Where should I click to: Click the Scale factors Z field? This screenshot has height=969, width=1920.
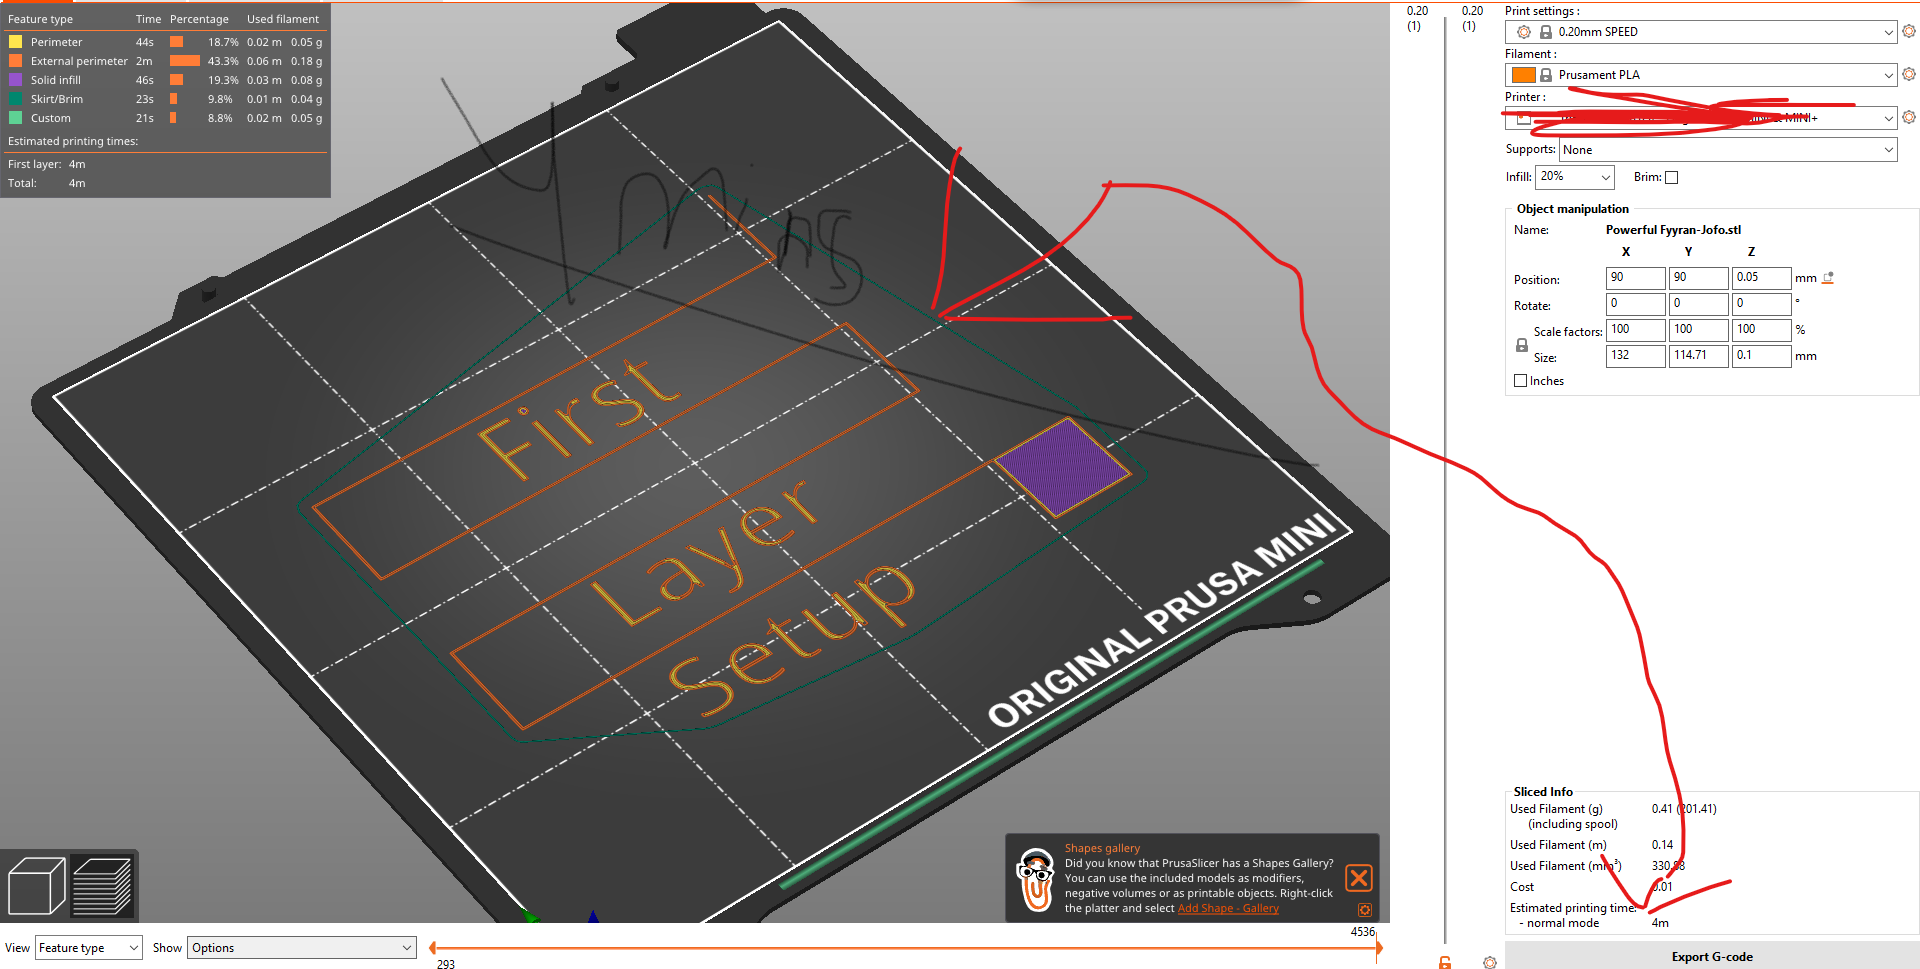(1761, 330)
